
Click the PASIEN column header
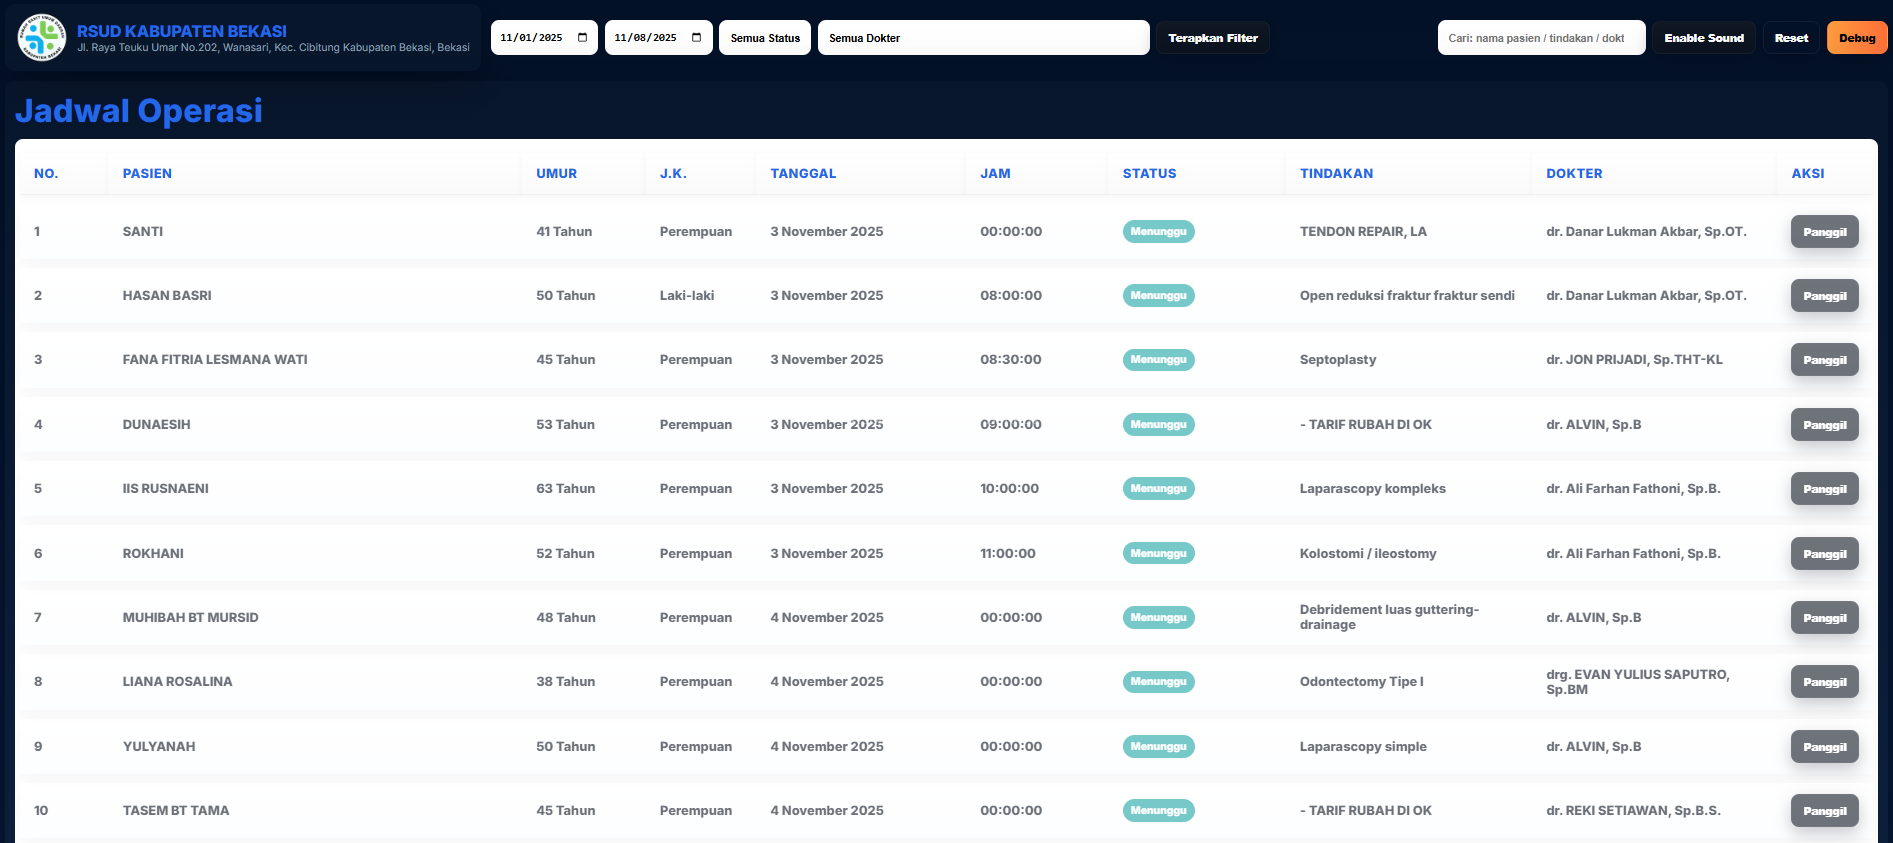coord(147,173)
